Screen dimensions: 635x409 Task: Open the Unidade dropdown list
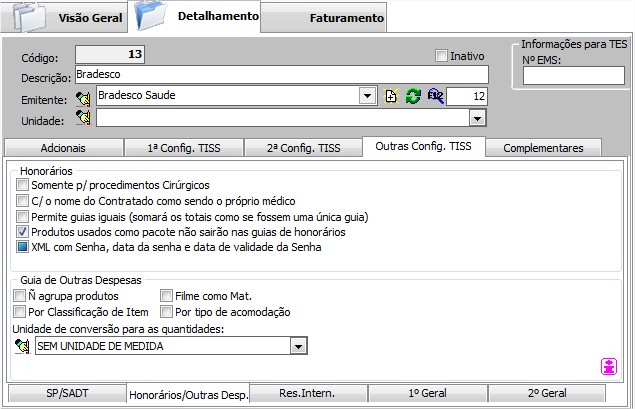(x=478, y=118)
